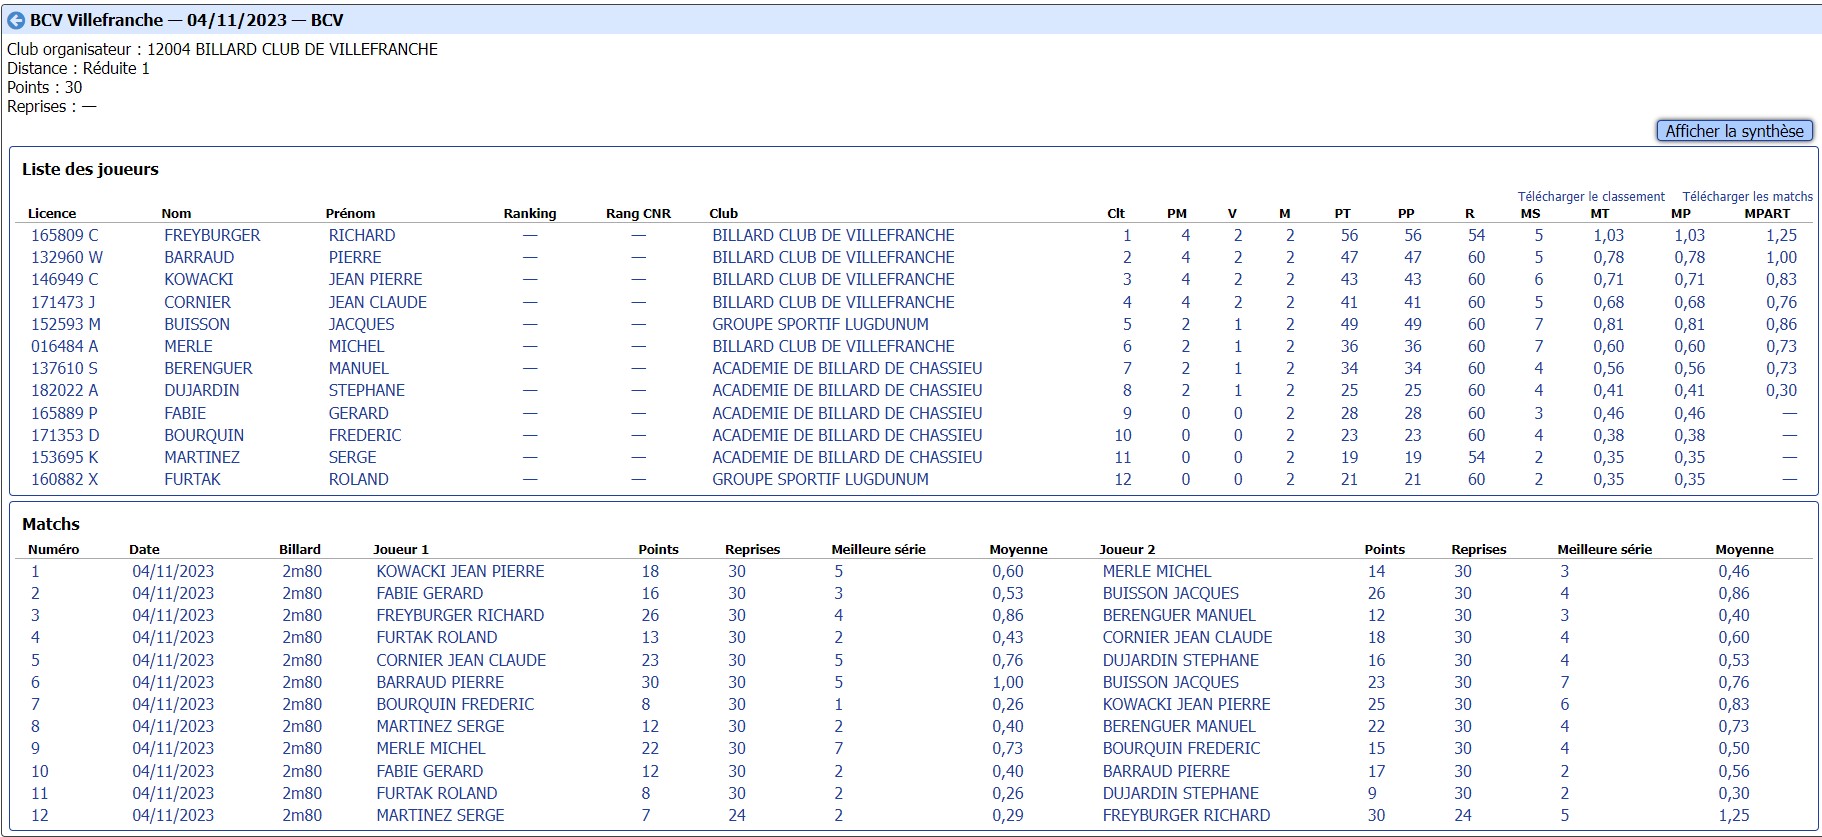Click MARTINEZ in the Nom column
The height and width of the screenshot is (837, 1822).
202,457
